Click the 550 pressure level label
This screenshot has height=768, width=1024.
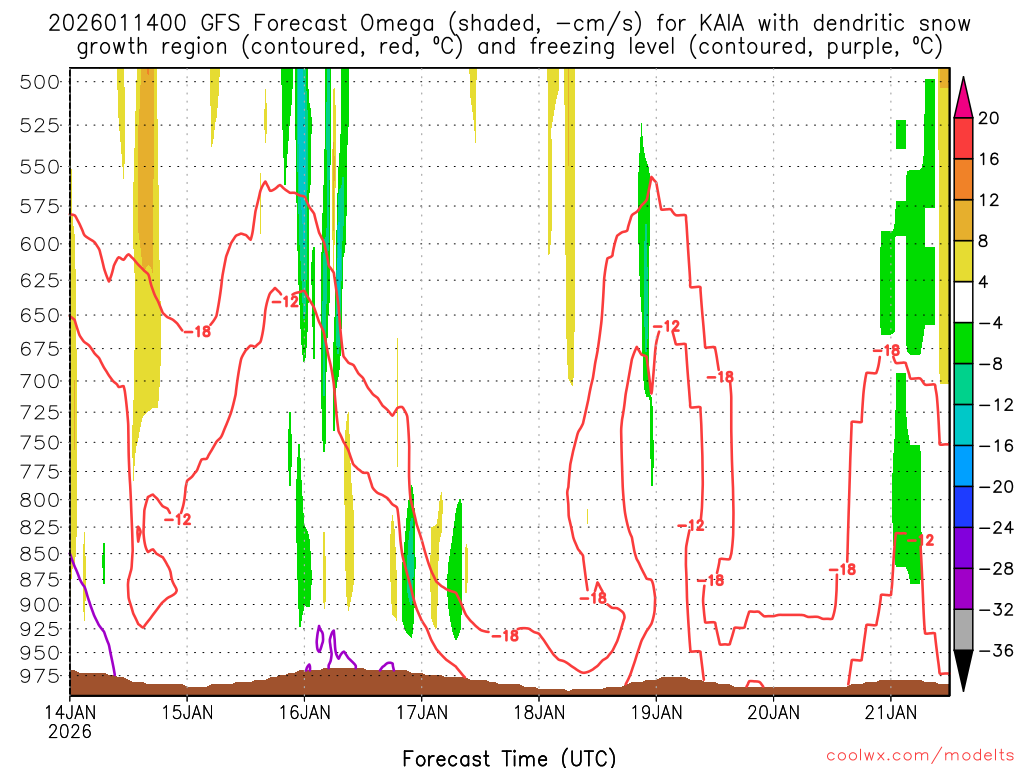40,167
